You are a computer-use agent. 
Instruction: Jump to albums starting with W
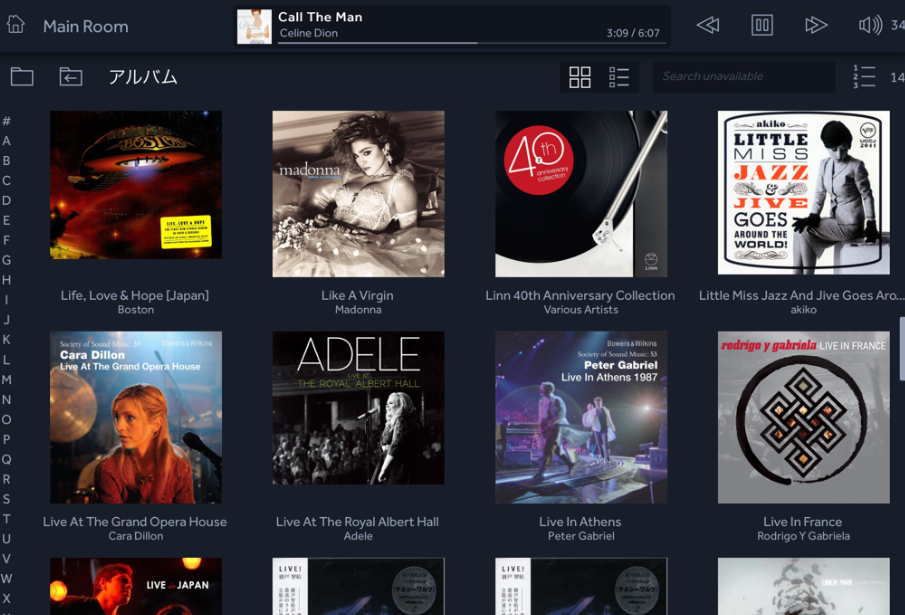(x=6, y=579)
